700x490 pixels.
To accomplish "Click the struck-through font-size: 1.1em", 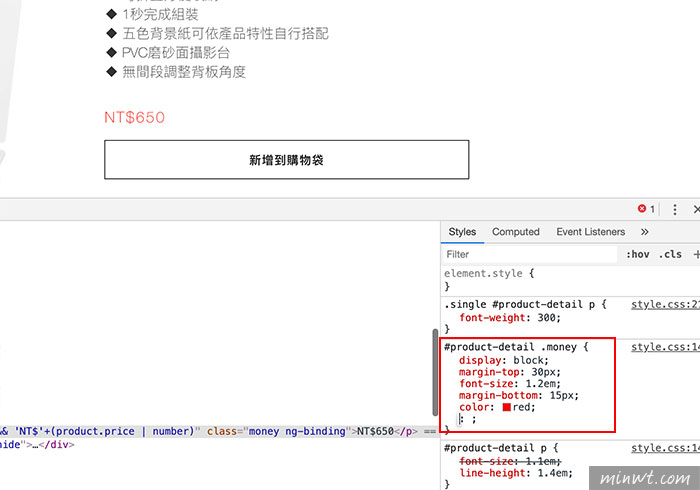I will click(510, 461).
